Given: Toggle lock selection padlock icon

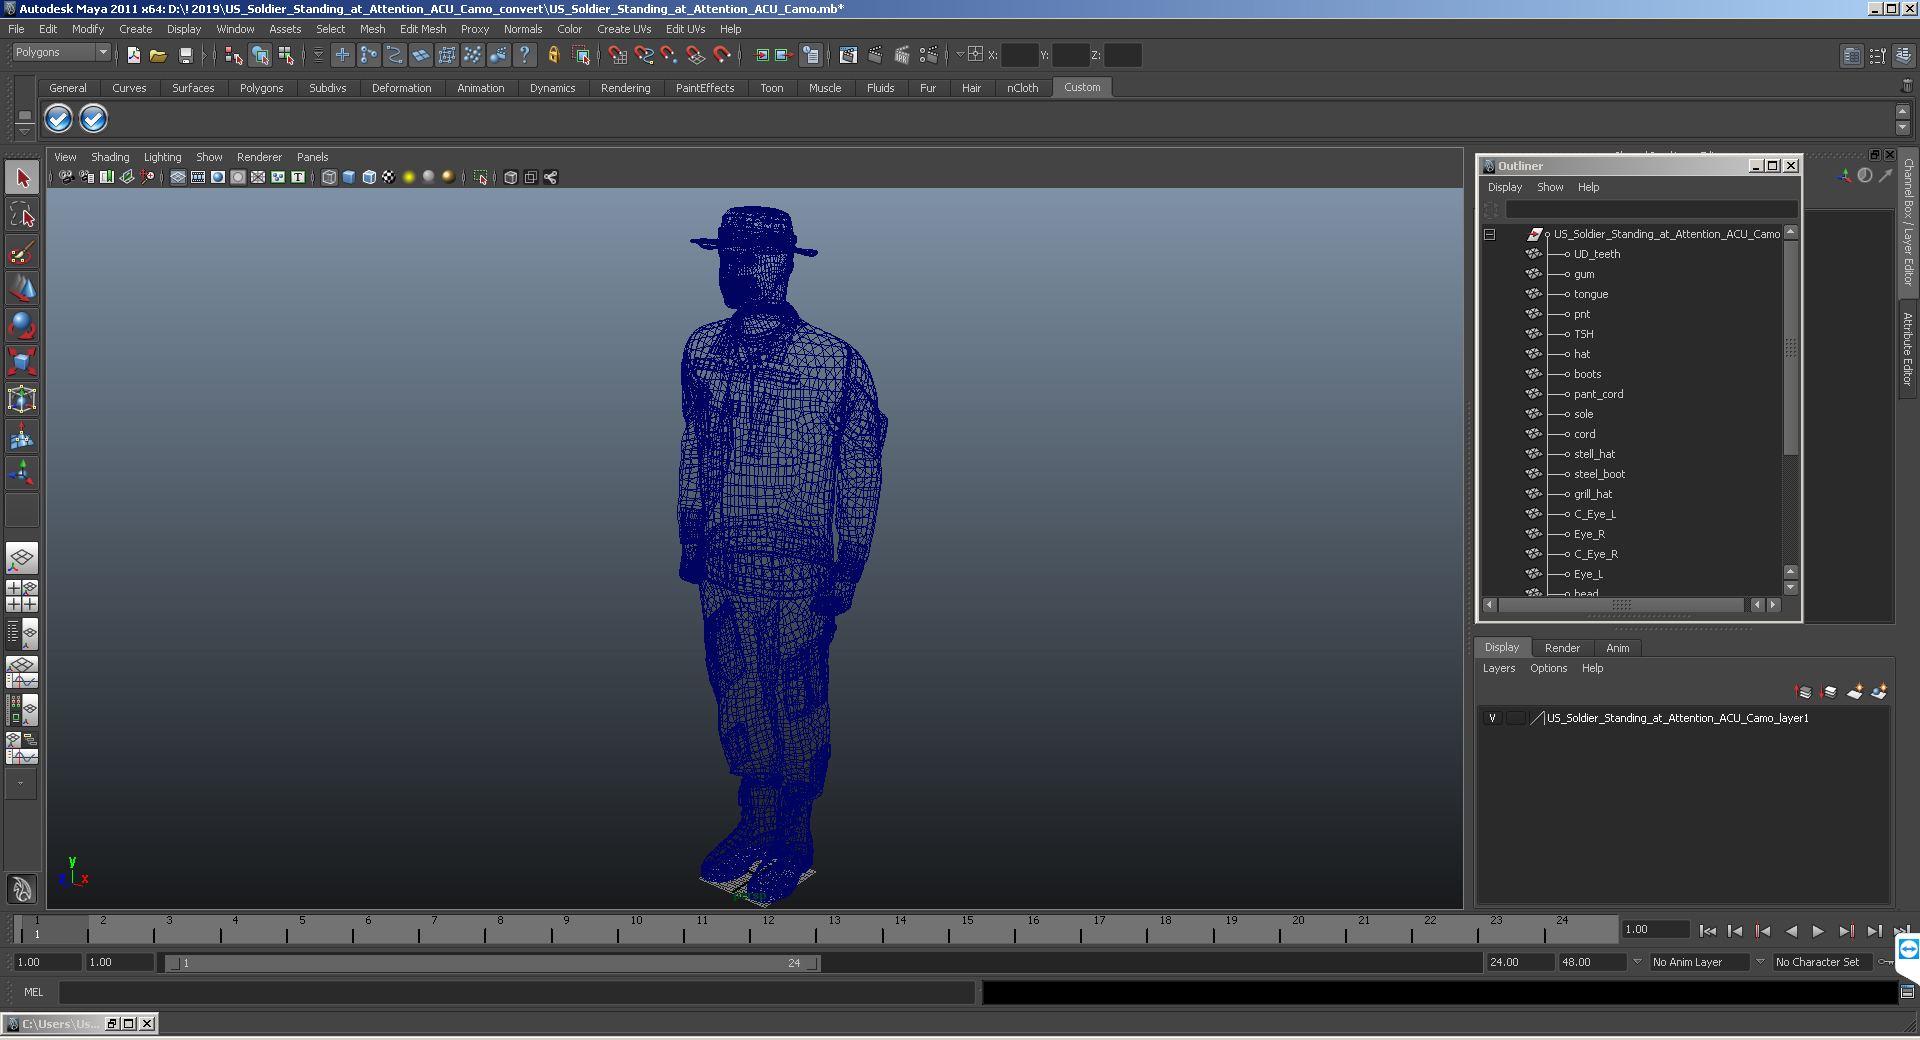Looking at the screenshot, I should (553, 55).
